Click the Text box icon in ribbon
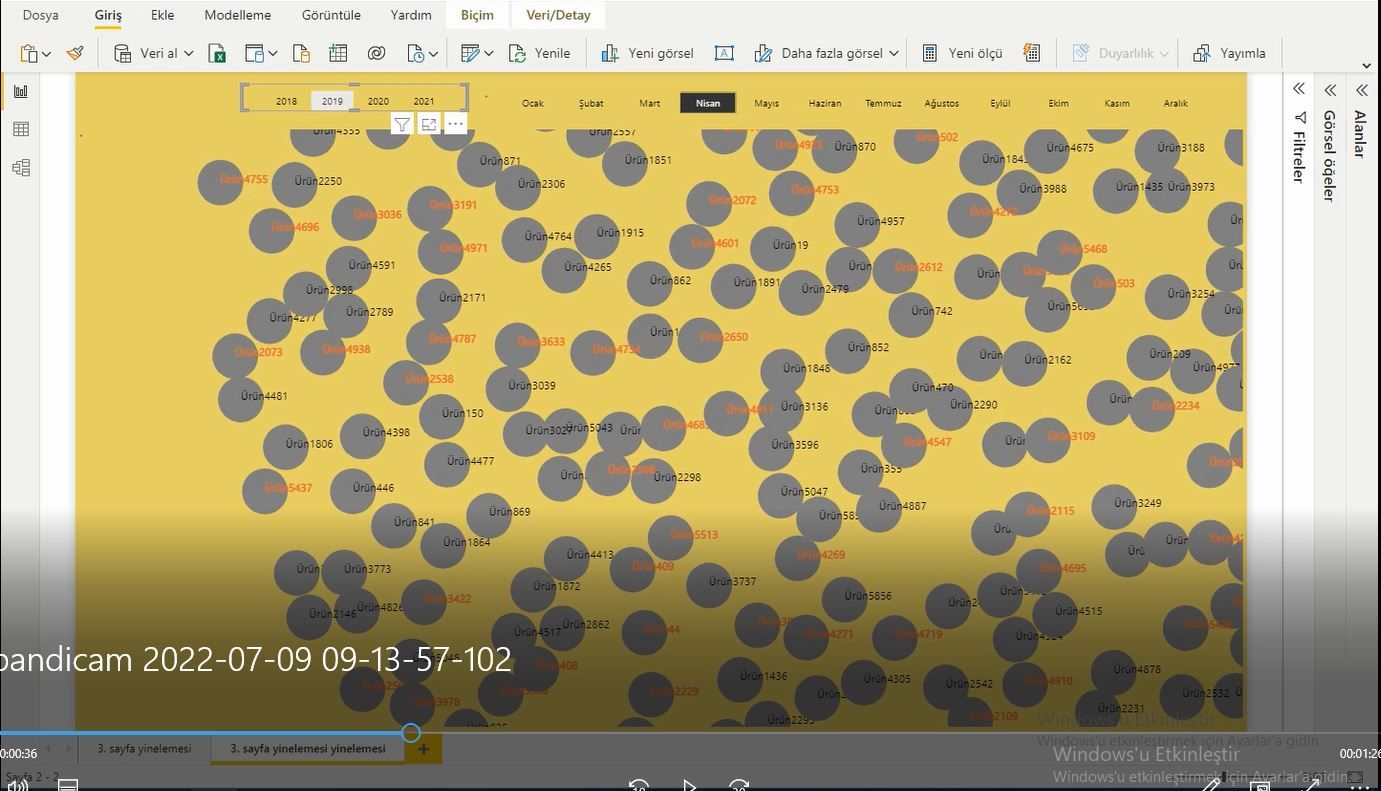Viewport: 1381px width, 791px height. (724, 53)
